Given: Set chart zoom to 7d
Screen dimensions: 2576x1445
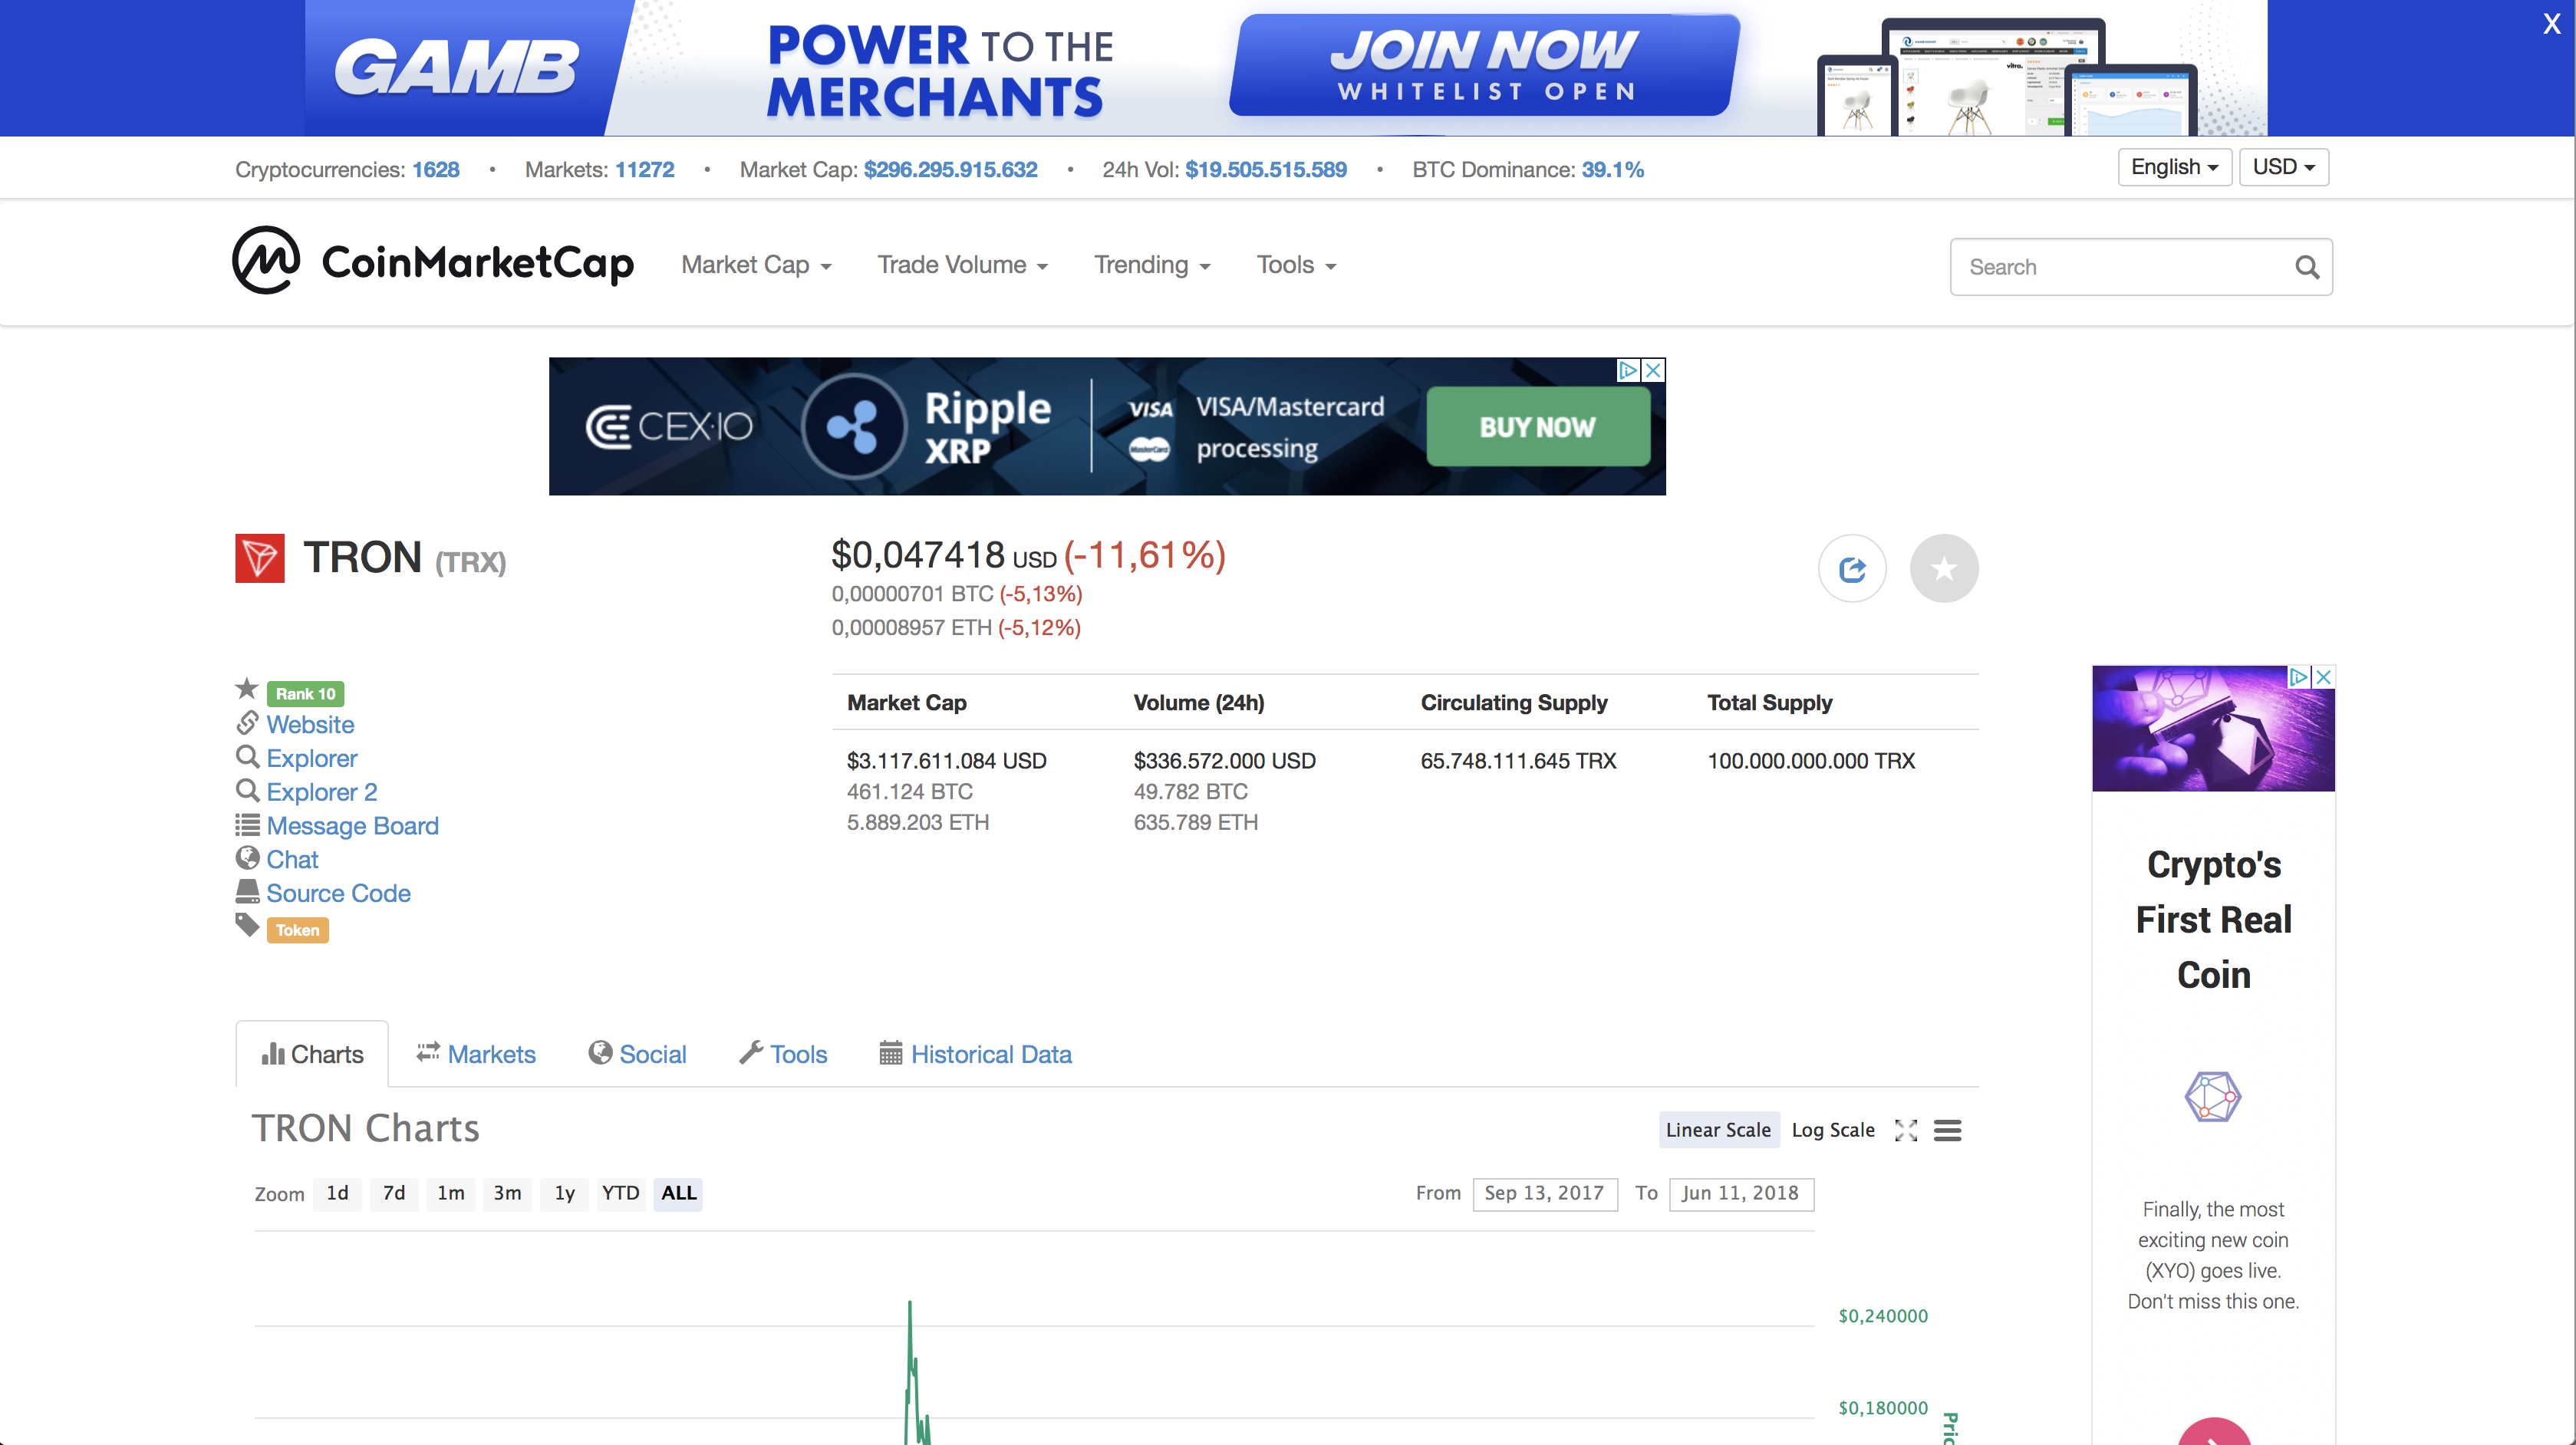Looking at the screenshot, I should [x=394, y=1193].
